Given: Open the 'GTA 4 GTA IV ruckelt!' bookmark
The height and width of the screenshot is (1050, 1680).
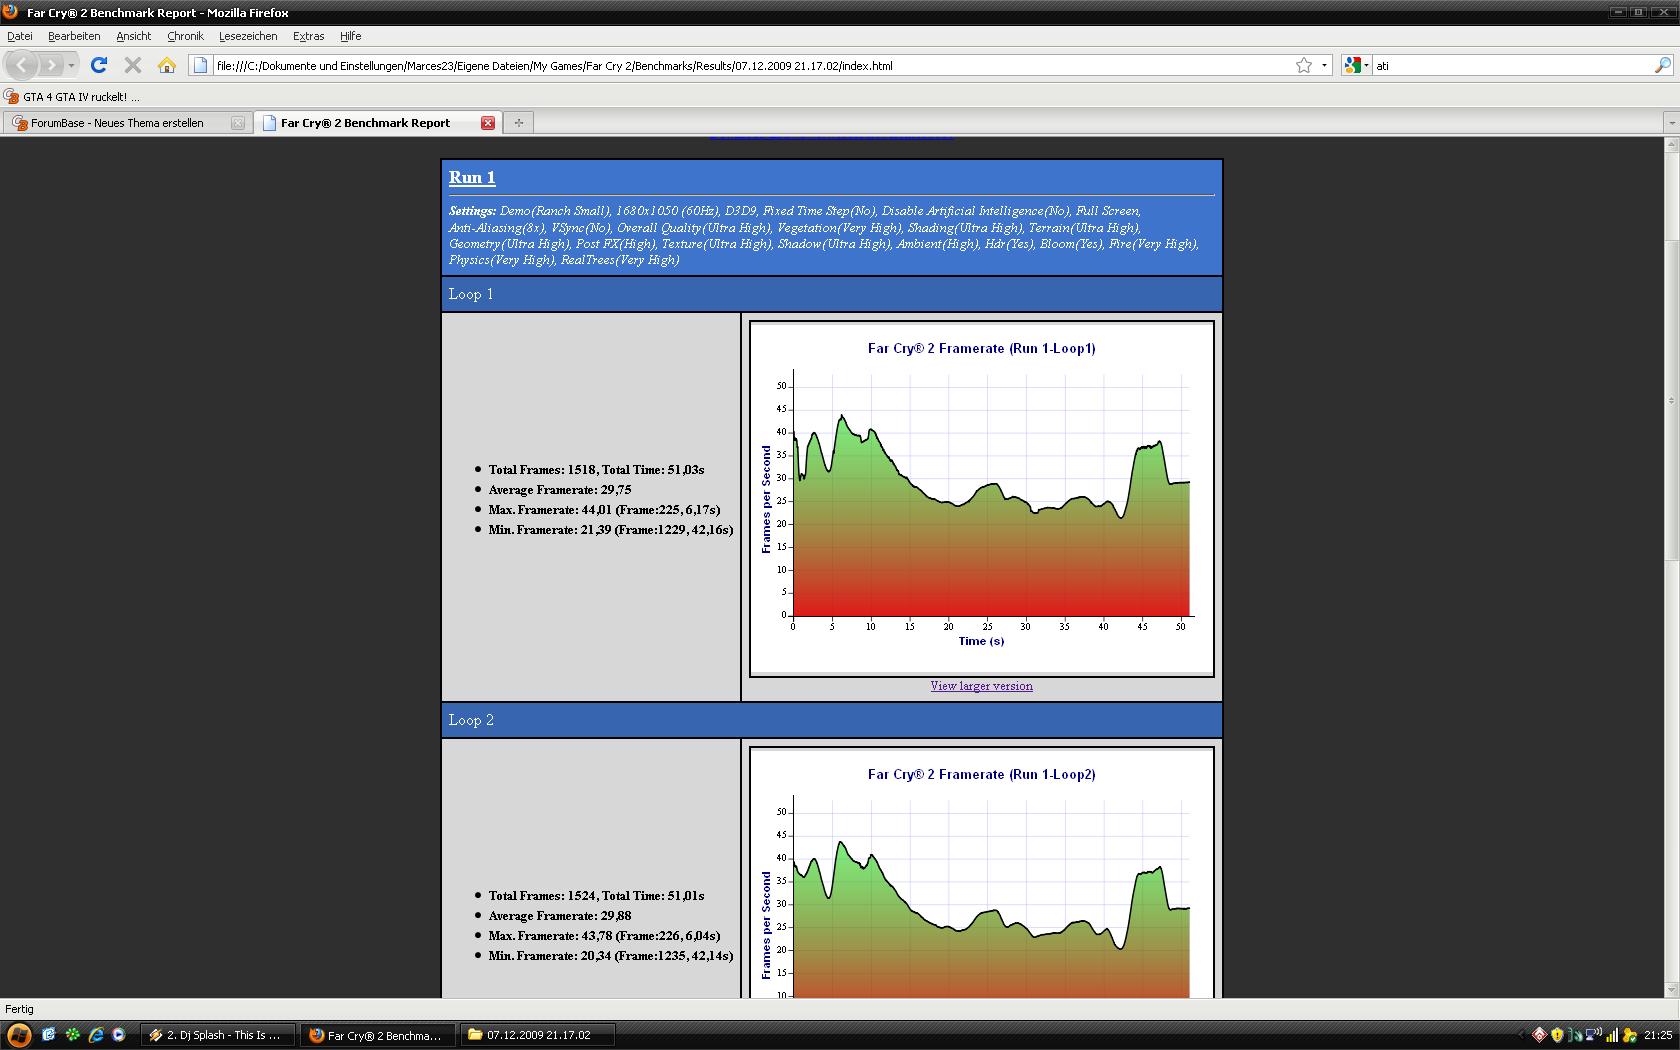Looking at the screenshot, I should (x=72, y=97).
